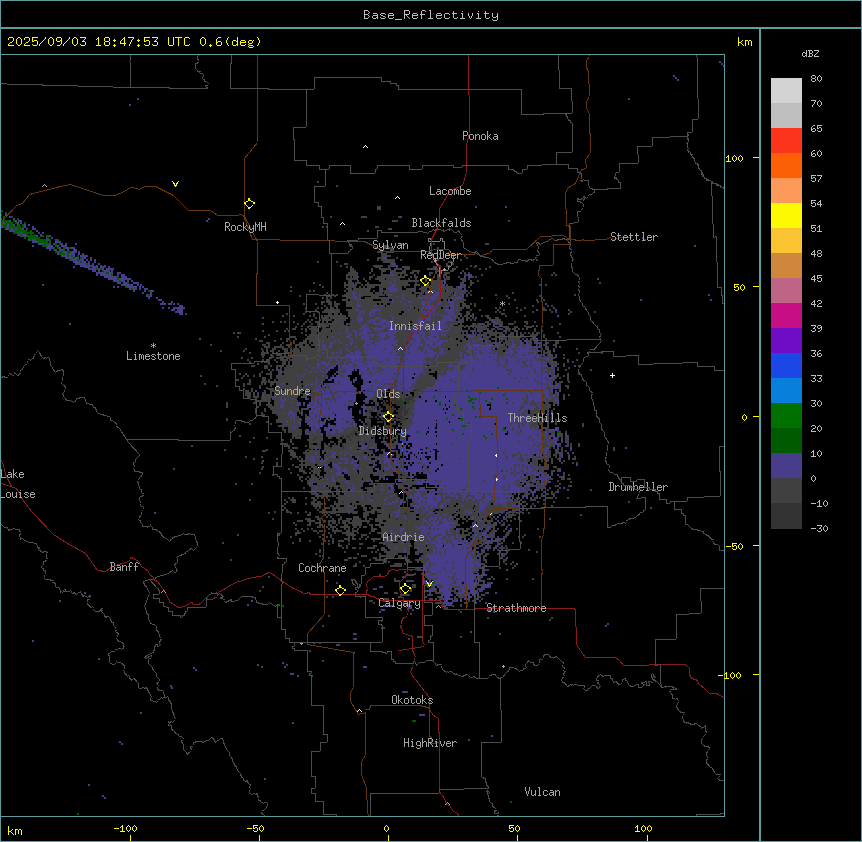Select the Stettler label
Screen dimensions: 862x842
(x=634, y=237)
